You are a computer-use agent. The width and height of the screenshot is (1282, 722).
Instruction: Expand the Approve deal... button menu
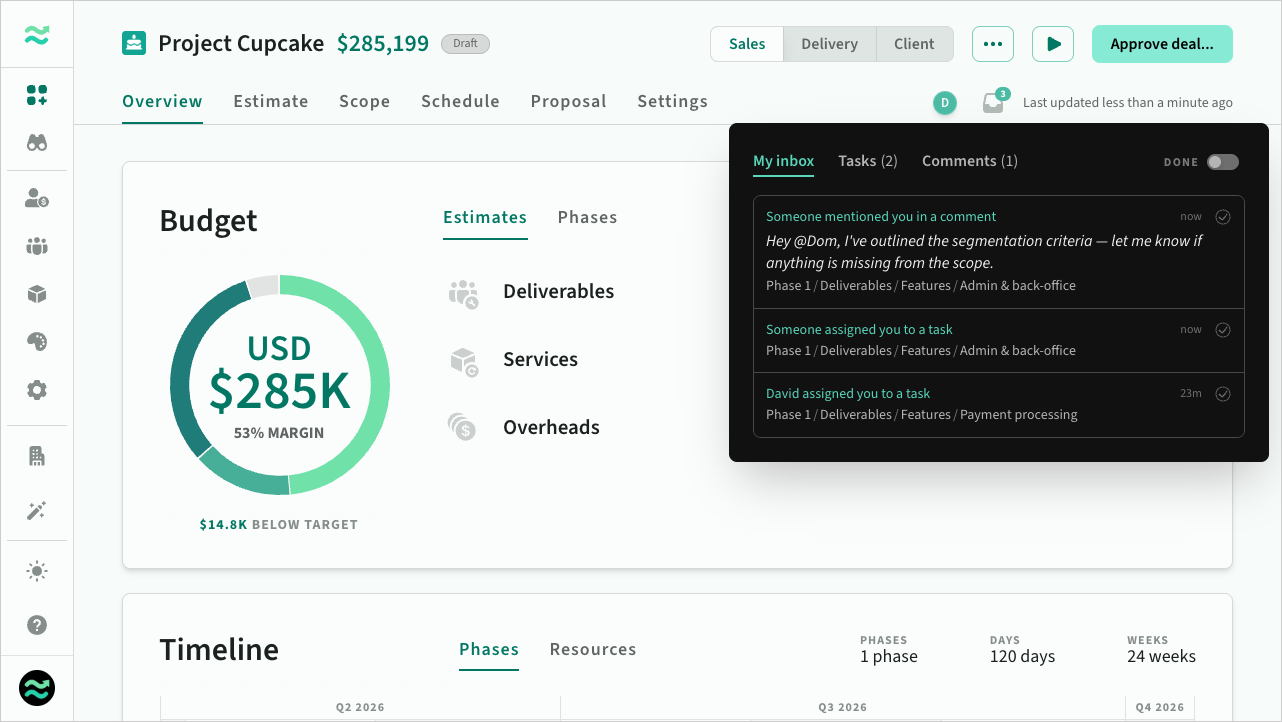(1161, 44)
